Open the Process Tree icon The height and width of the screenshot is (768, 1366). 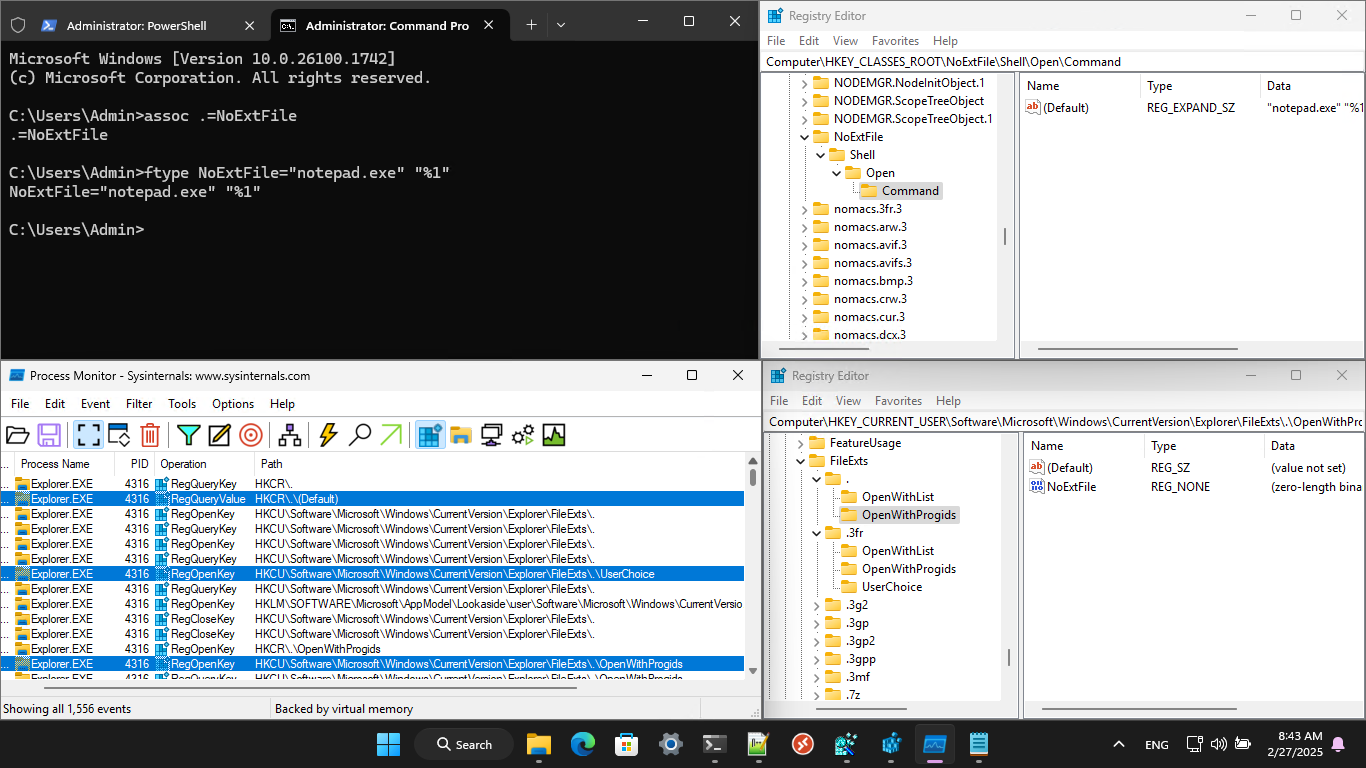pos(290,435)
